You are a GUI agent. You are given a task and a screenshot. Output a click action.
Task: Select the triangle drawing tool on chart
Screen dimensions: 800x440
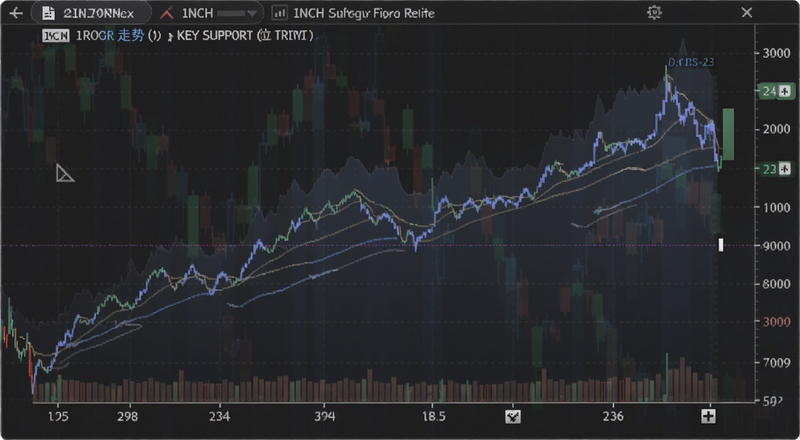[64, 173]
